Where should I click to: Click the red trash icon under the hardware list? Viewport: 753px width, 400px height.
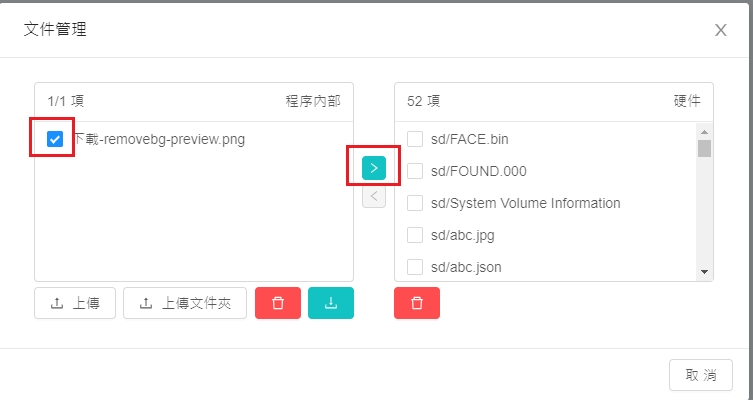pyautogui.click(x=417, y=303)
